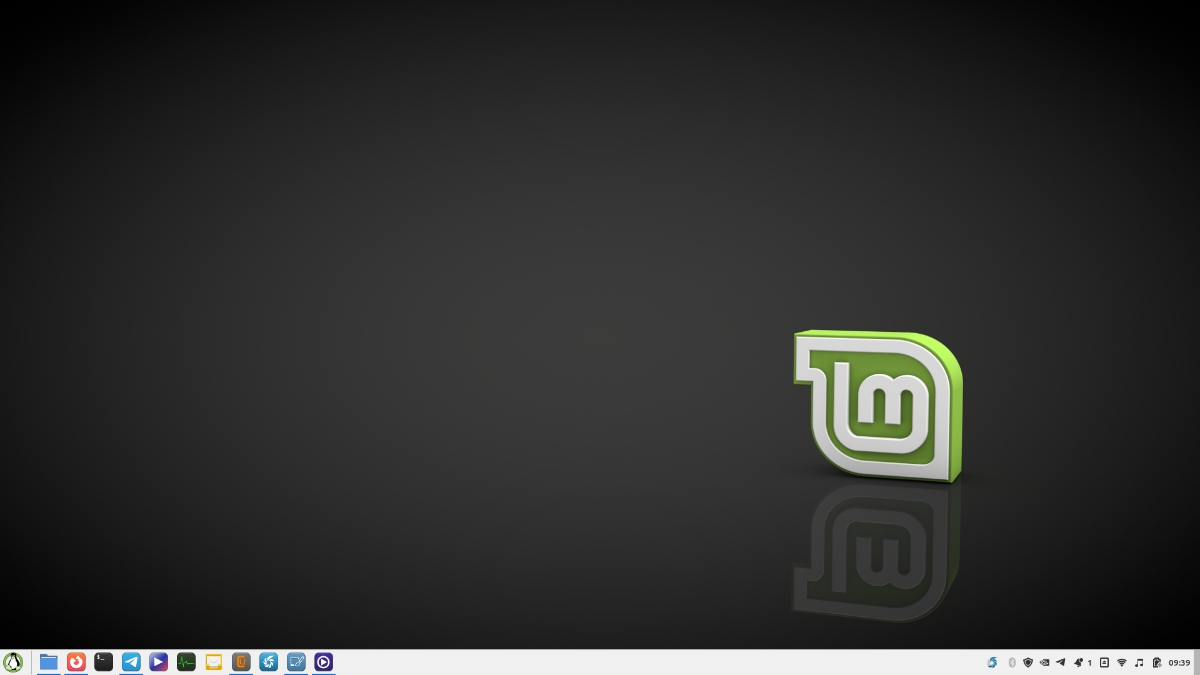Screen dimensions: 1200x675
Task: Launch the system monitor with the green waveform
Action: coord(186,661)
